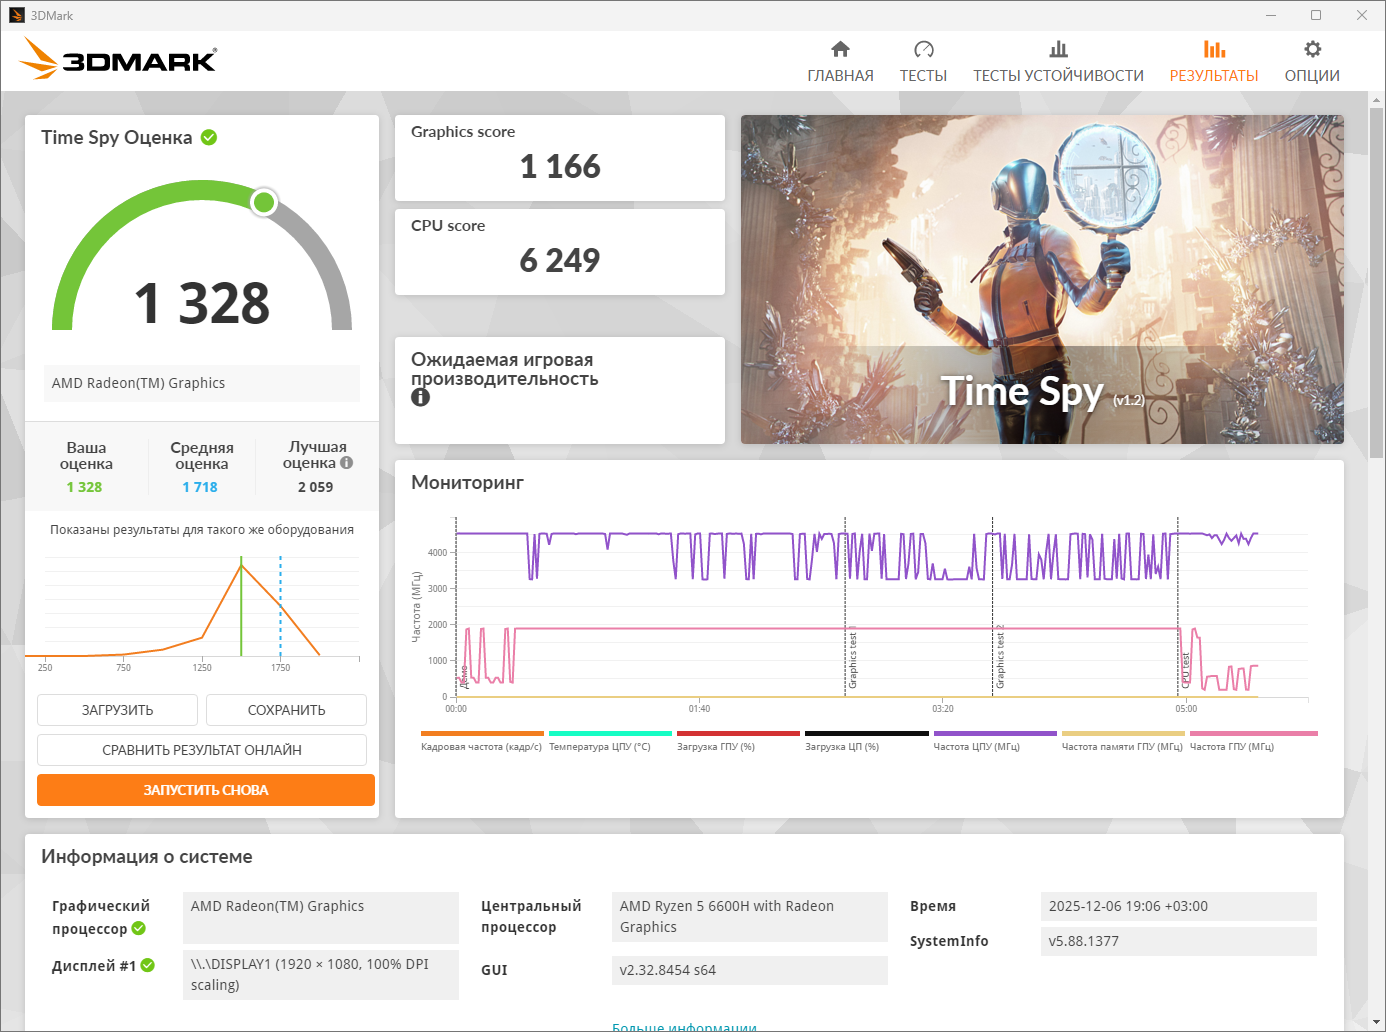Click the CPU test marker in monitoring chart
Screen dimensions: 1386x1032
[x=1186, y=670]
